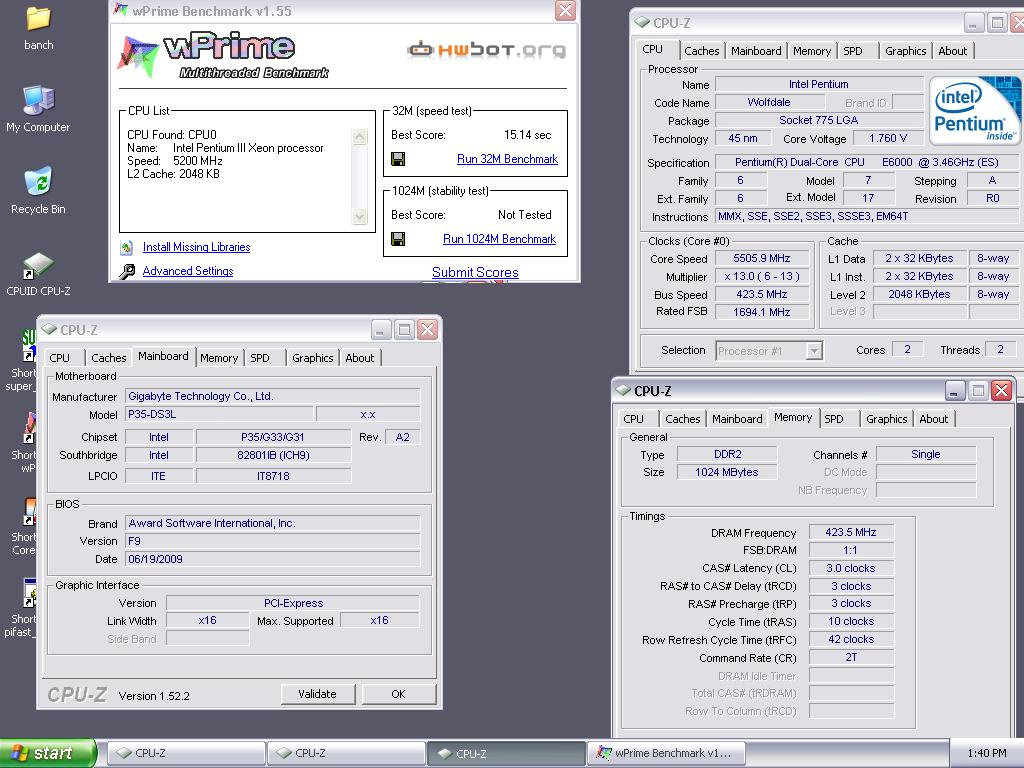
Task: Click the memory Size 1024 MBytes value
Action: (x=727, y=472)
